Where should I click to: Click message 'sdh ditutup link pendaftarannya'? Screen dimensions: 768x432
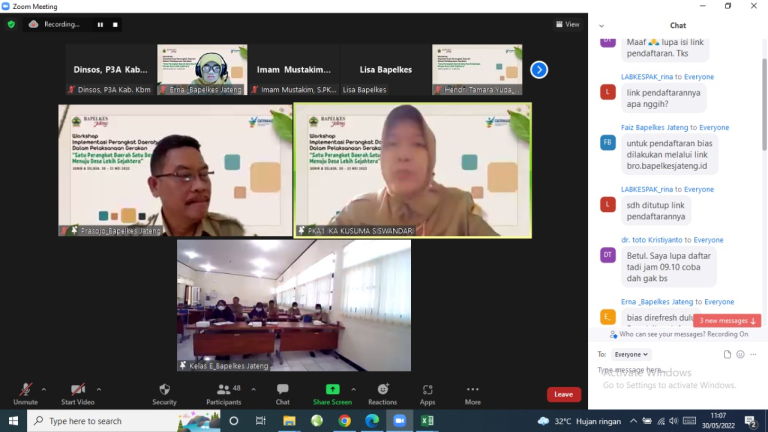coord(656,211)
